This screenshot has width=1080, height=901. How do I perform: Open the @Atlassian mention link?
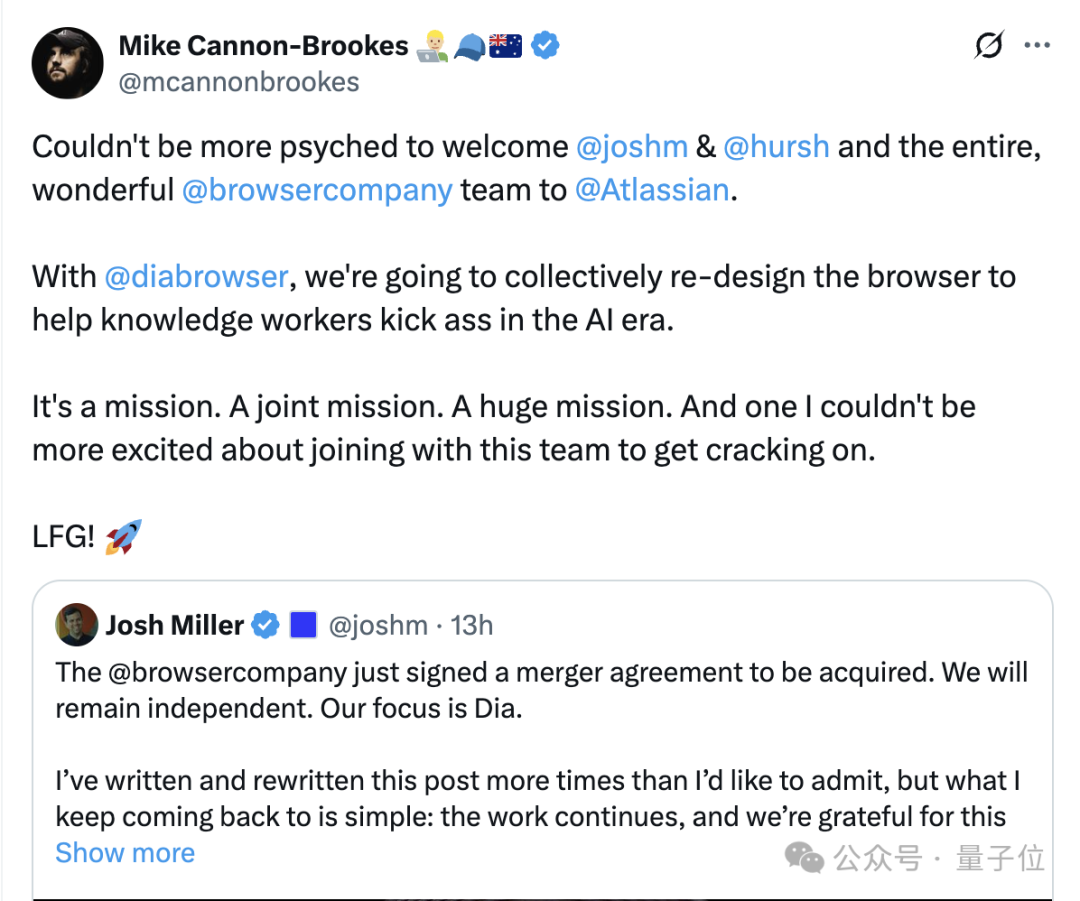(x=652, y=189)
